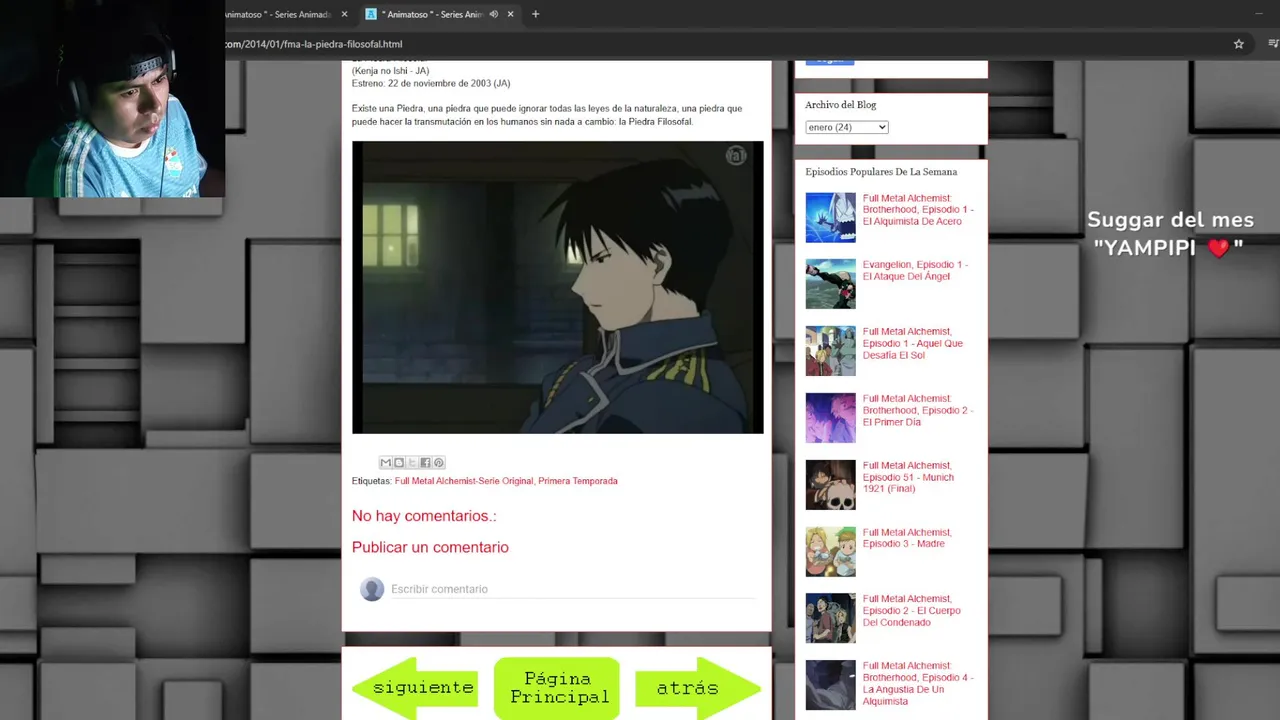The image size is (1280, 720).
Task: Open Evangelion Episodio 1 link
Action: click(x=915, y=270)
